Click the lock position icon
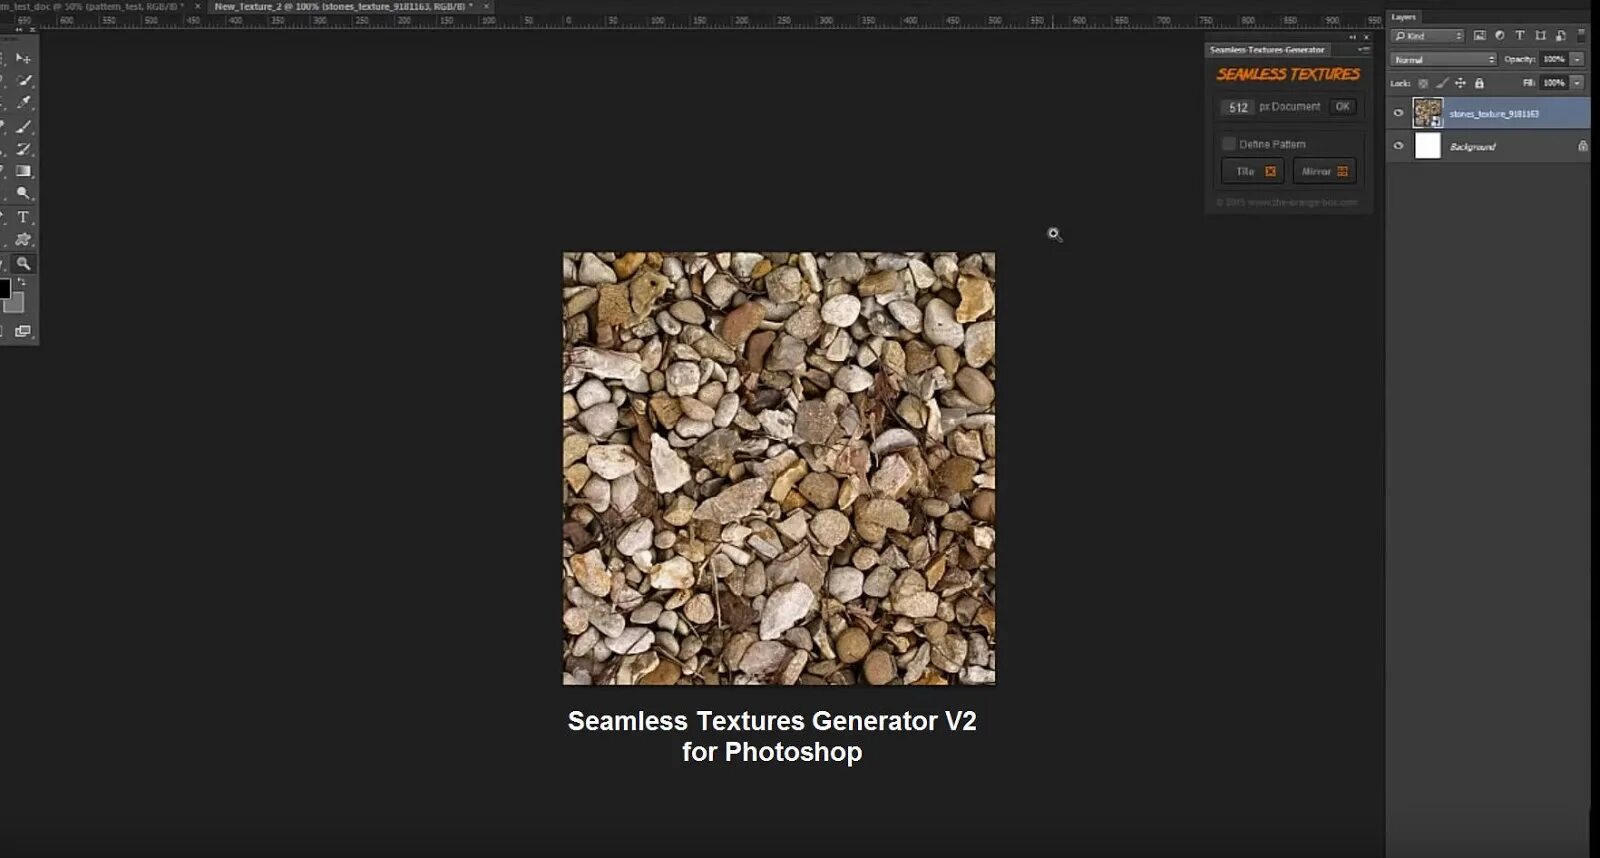Screen dimensions: 1600x858 click(x=1460, y=83)
